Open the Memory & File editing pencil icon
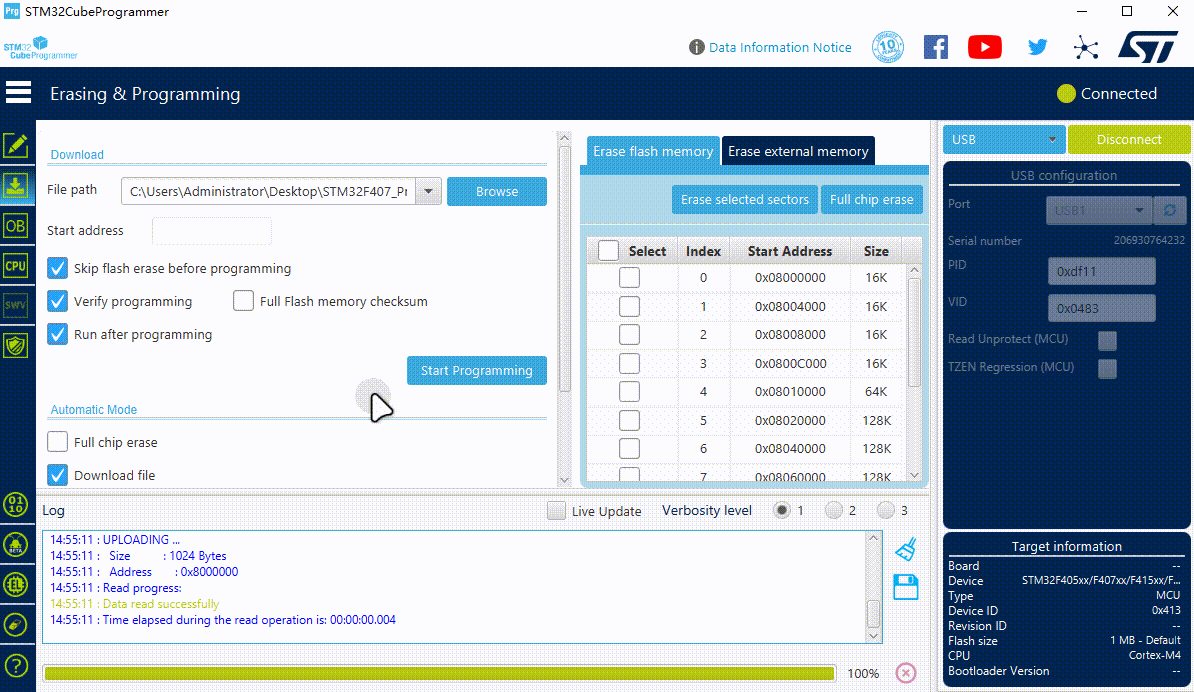Screen dimensions: 1194x692 (16, 146)
